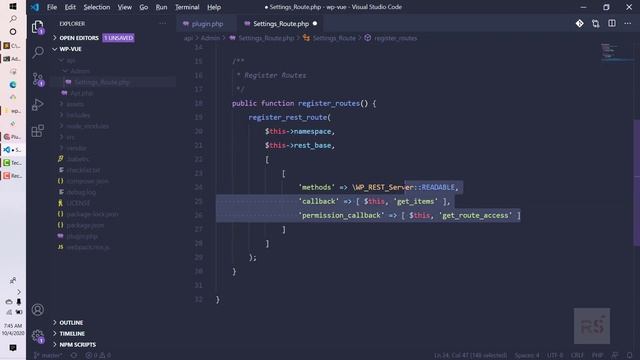Expand the src folder
The height and width of the screenshot is (360, 640).
click(70, 137)
